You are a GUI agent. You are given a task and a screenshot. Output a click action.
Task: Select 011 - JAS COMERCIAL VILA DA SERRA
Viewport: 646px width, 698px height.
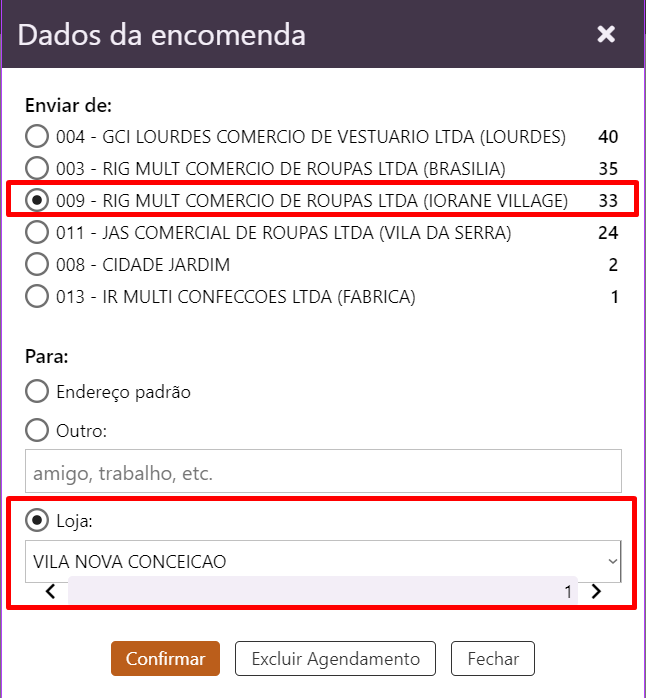click(x=37, y=233)
